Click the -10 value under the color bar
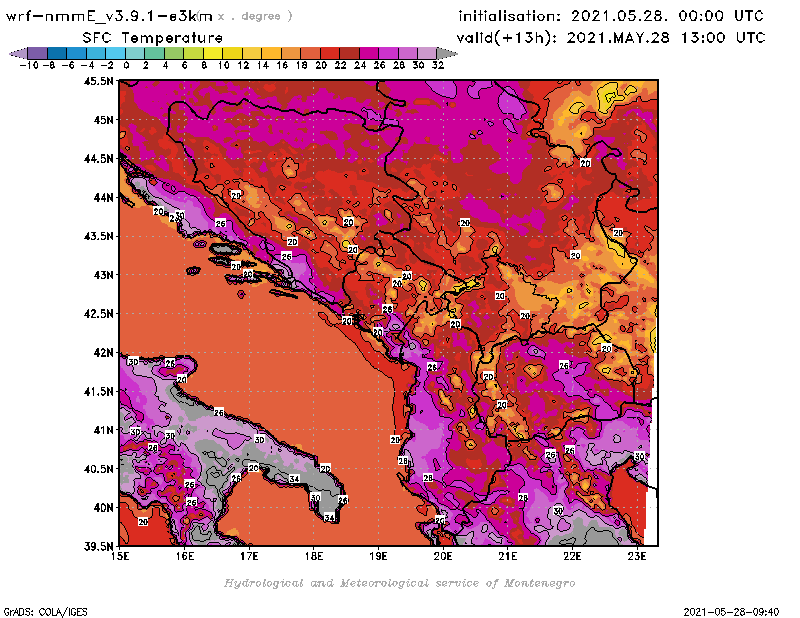 [x=29, y=65]
